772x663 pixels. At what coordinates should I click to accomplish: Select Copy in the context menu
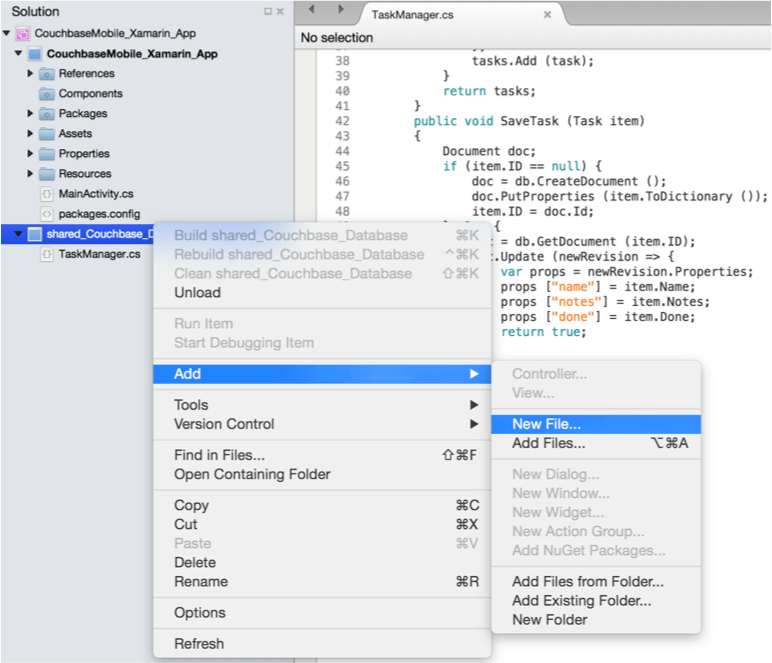point(322,505)
